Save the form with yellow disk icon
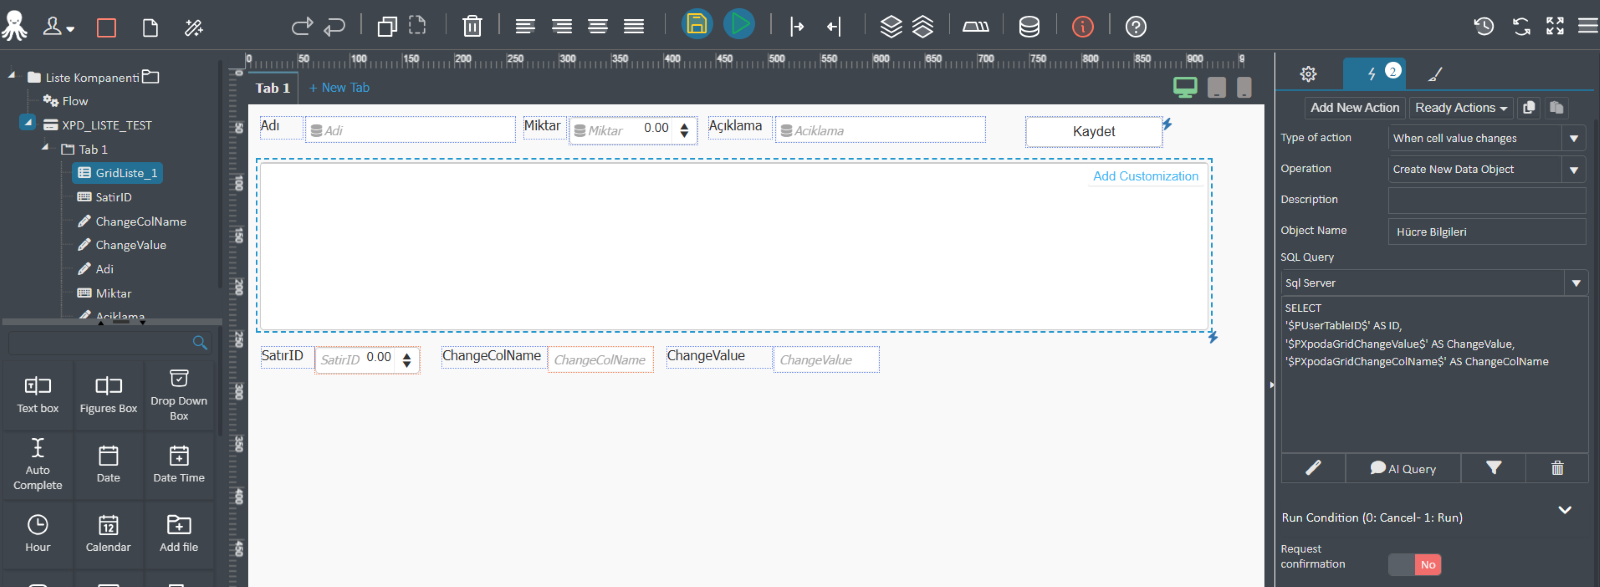 (697, 23)
